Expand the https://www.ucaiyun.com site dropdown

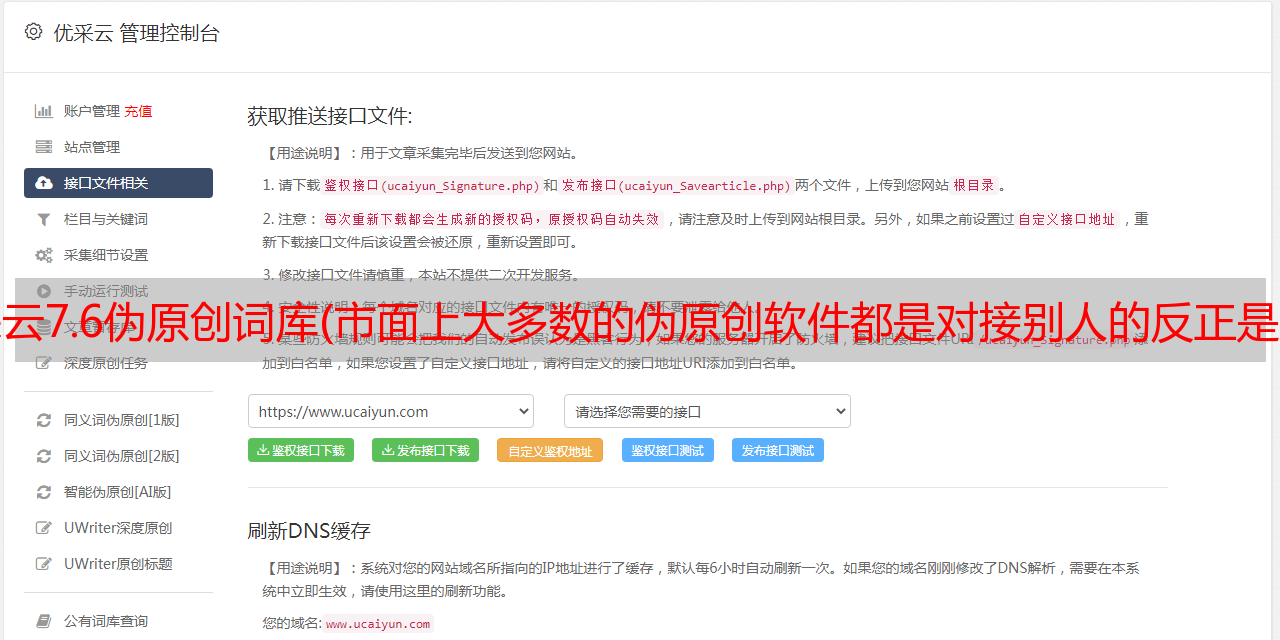click(x=391, y=411)
